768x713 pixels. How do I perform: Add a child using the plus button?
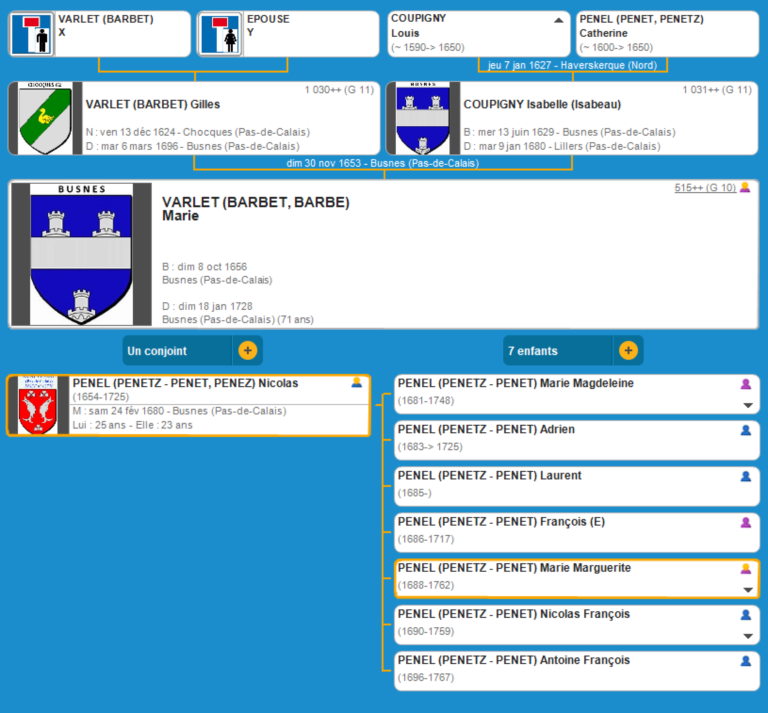(628, 351)
